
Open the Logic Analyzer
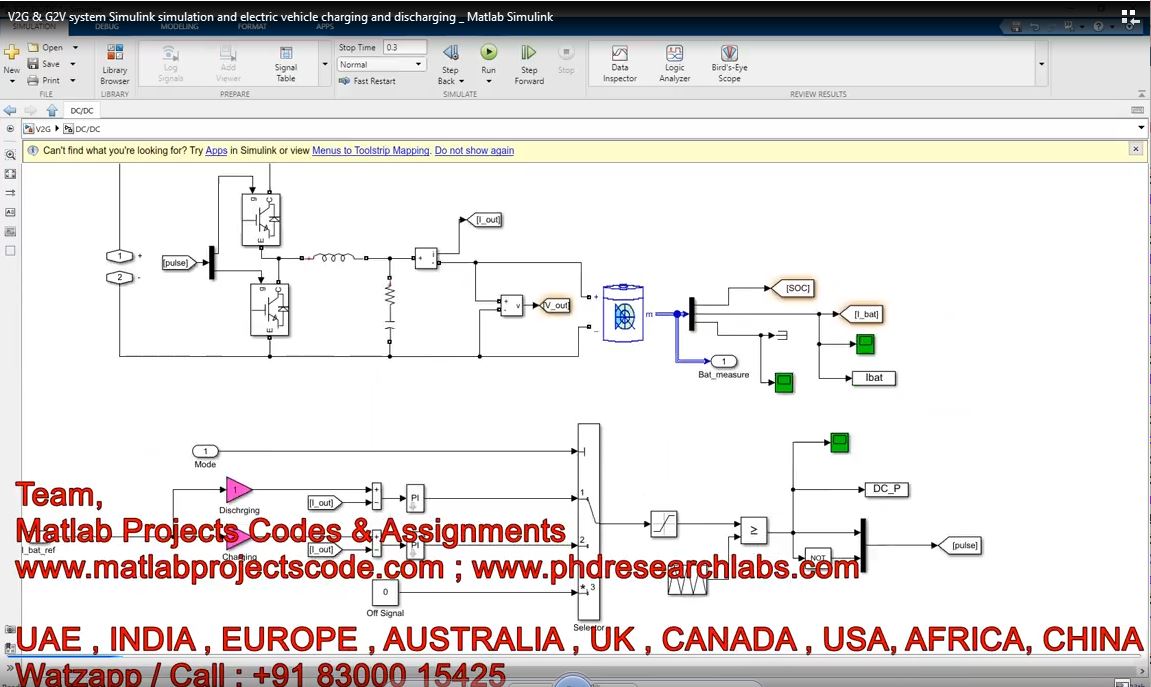pyautogui.click(x=675, y=63)
